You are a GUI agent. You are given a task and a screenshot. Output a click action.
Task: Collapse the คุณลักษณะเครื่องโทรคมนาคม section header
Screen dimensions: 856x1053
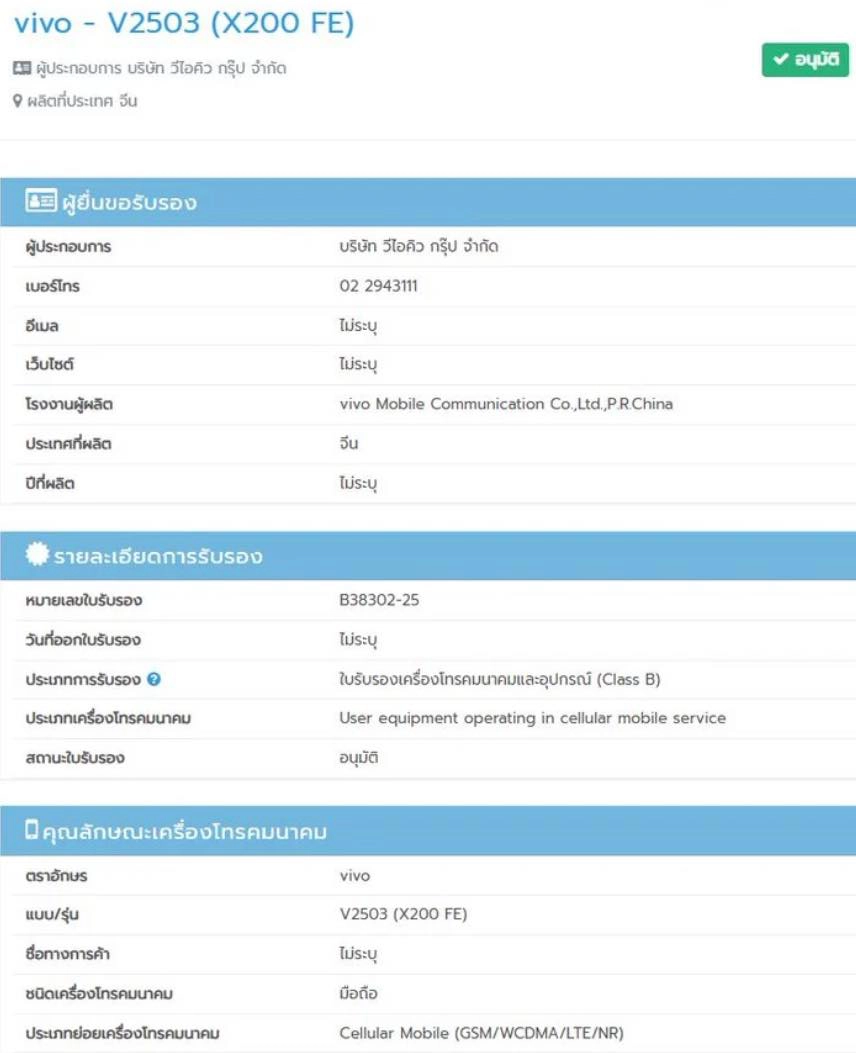[428, 831]
